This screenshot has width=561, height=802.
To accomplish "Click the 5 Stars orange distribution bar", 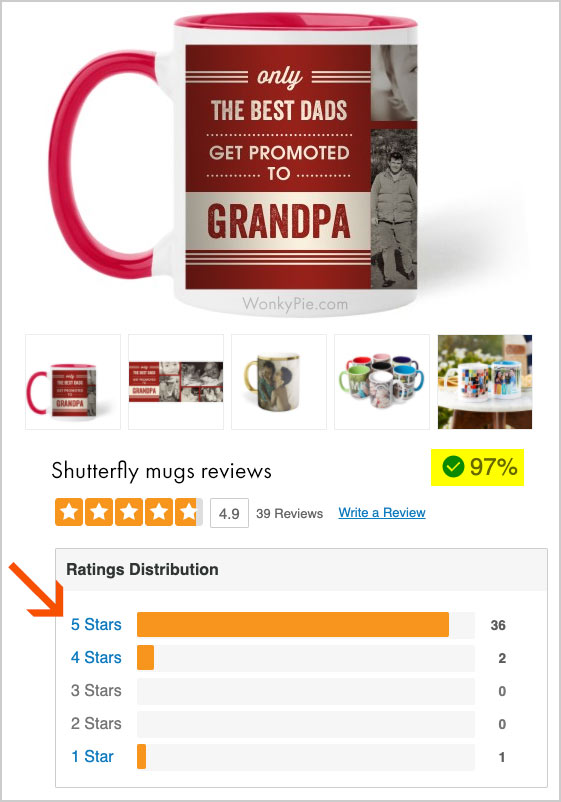I will pyautogui.click(x=293, y=625).
